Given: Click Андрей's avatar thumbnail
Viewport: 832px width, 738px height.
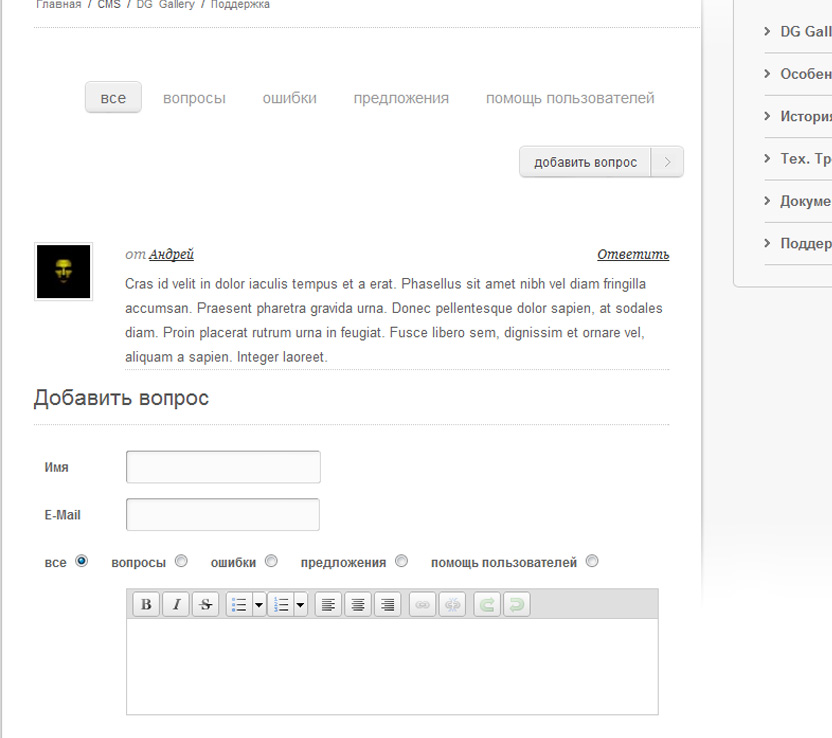Looking at the screenshot, I should [x=64, y=272].
